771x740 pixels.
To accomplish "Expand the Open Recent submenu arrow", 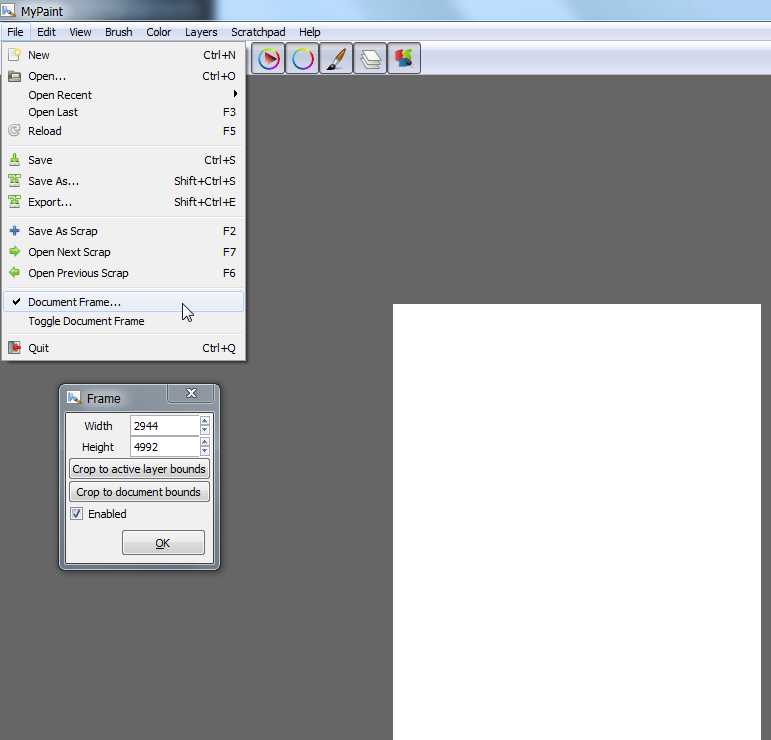I will coord(235,93).
